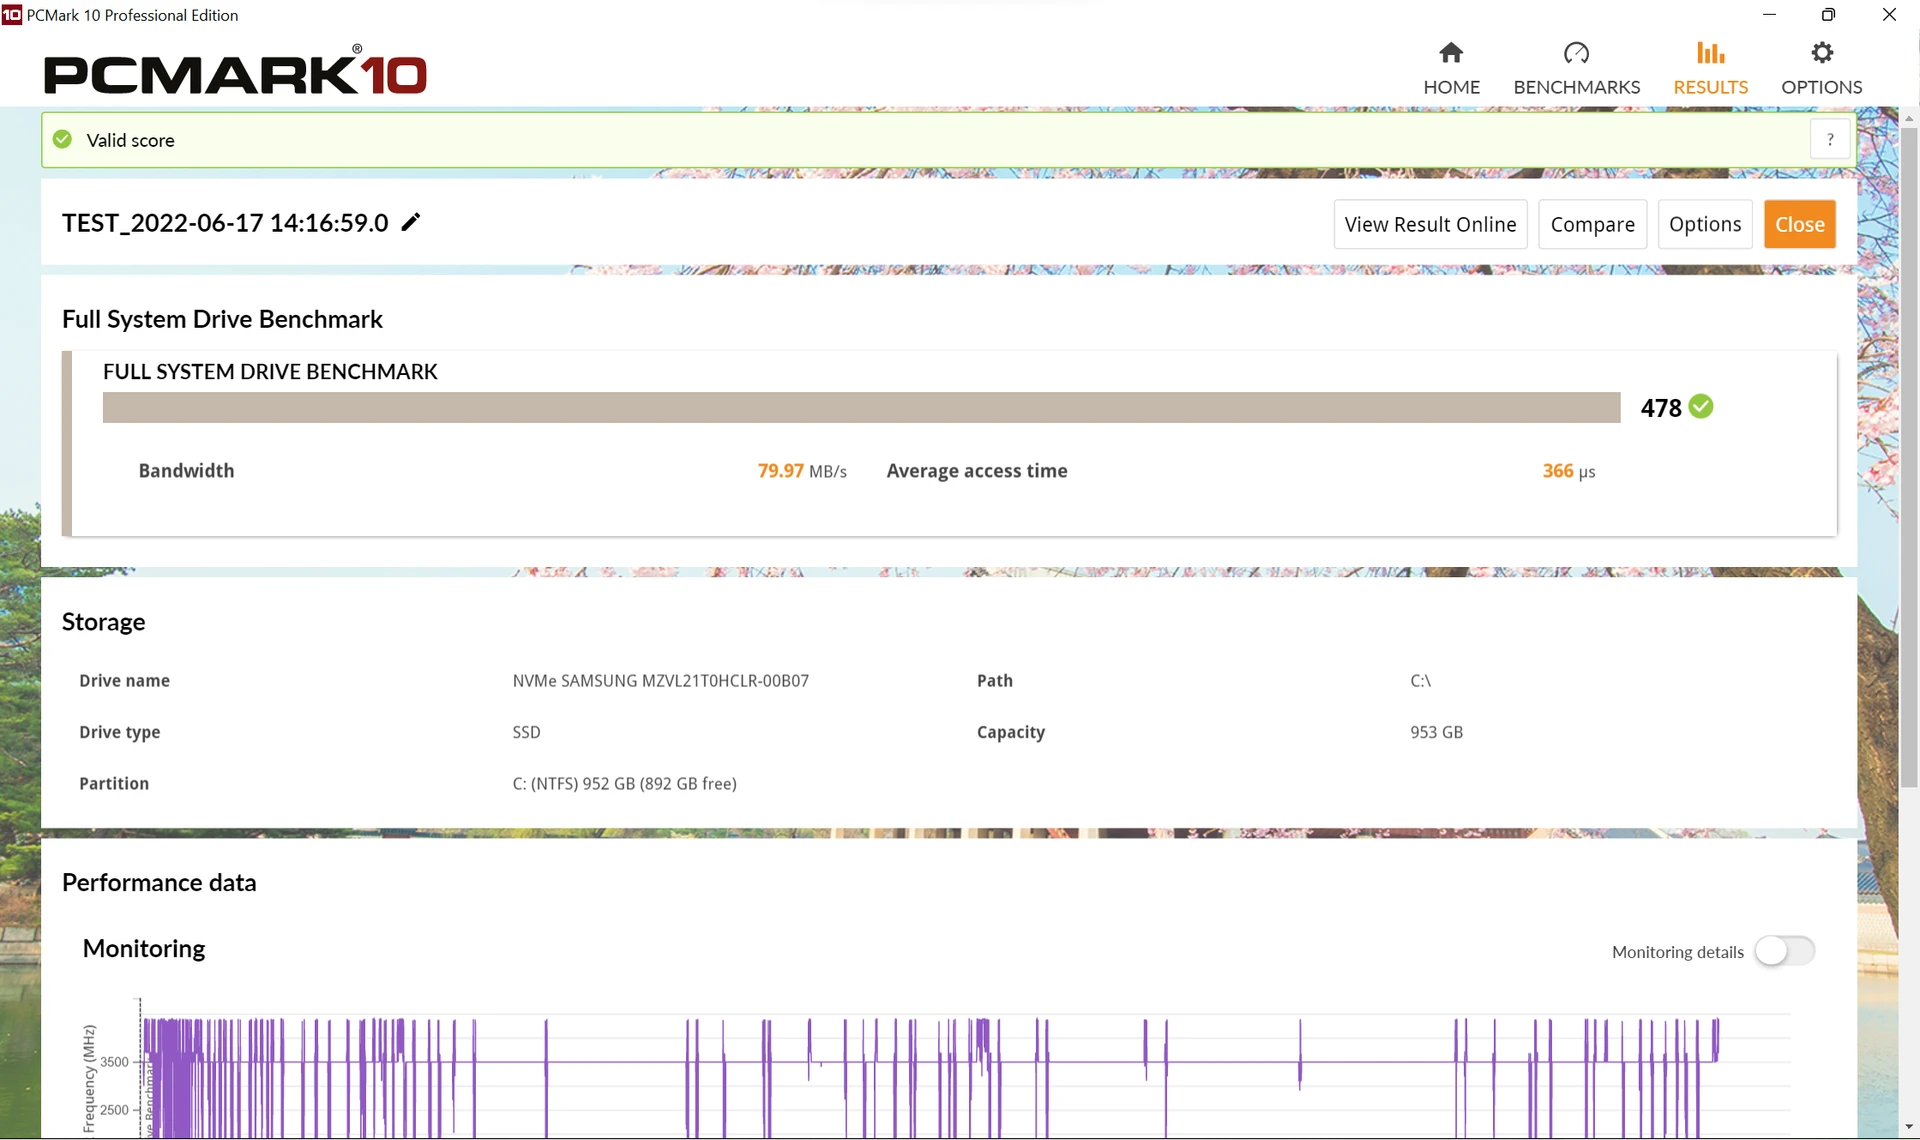The height and width of the screenshot is (1140, 1920).
Task: Click the score value 478
Action: click(1660, 408)
